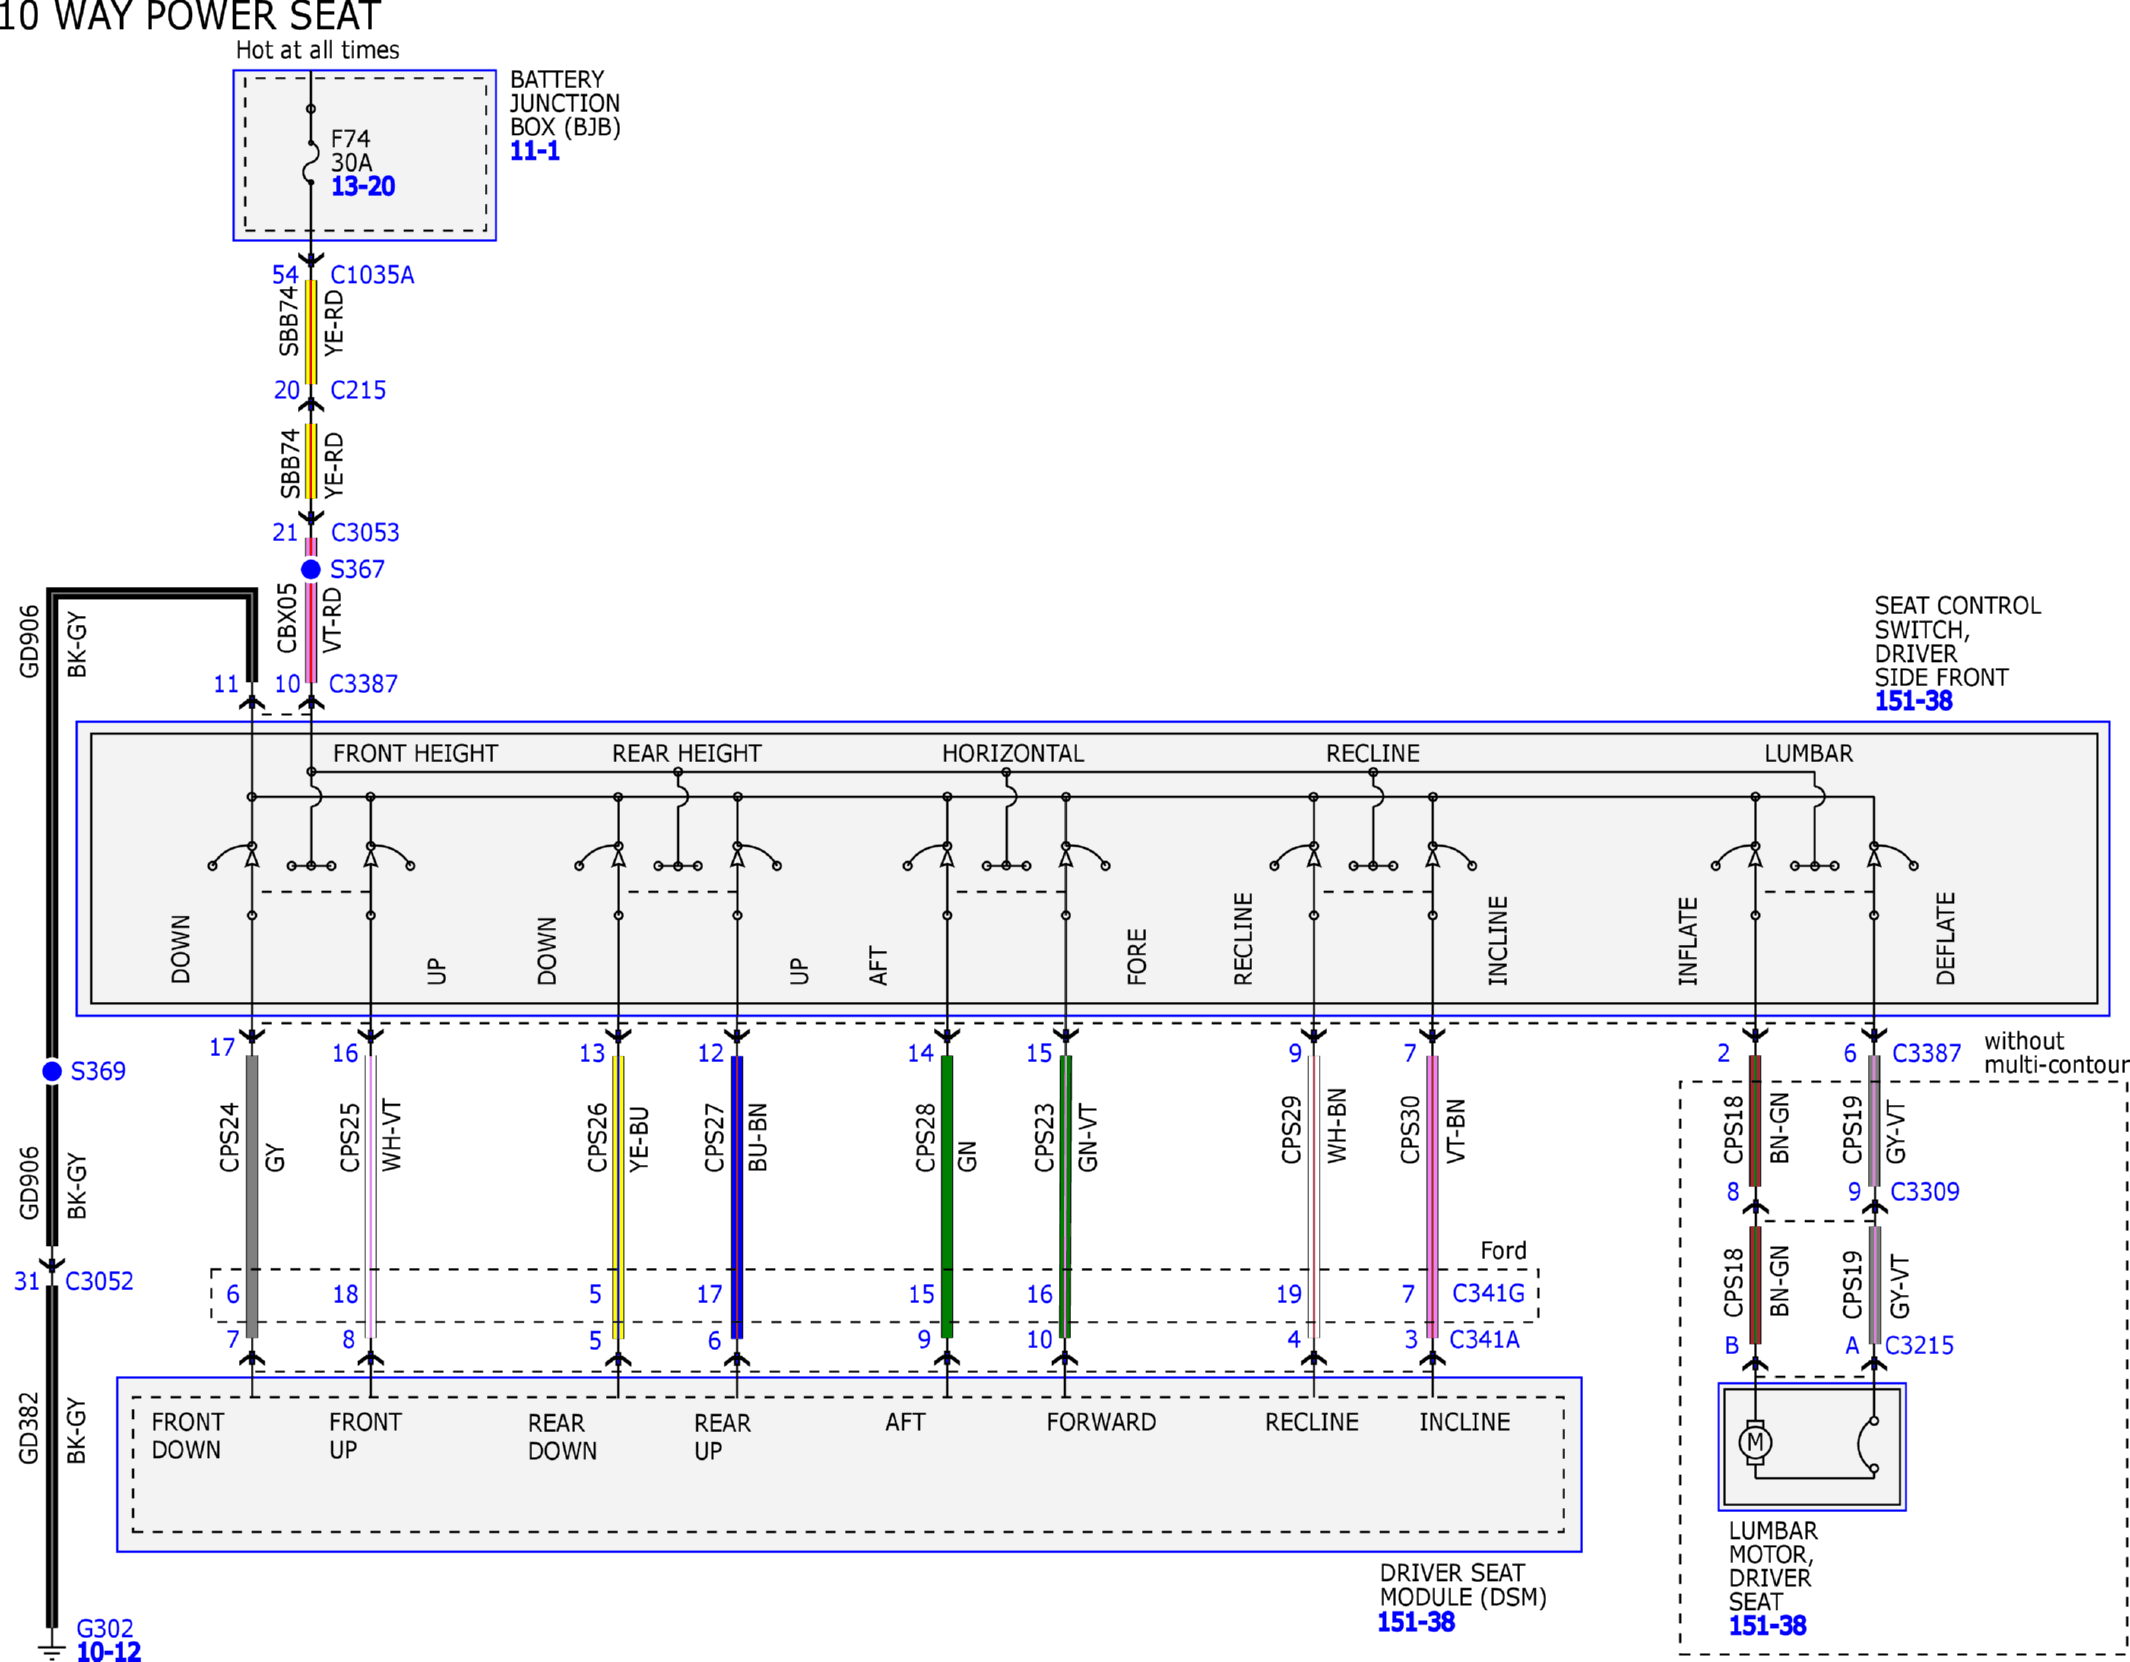Click the C3052 connector label
Screen dimensions: 2130x1662
(99, 1281)
